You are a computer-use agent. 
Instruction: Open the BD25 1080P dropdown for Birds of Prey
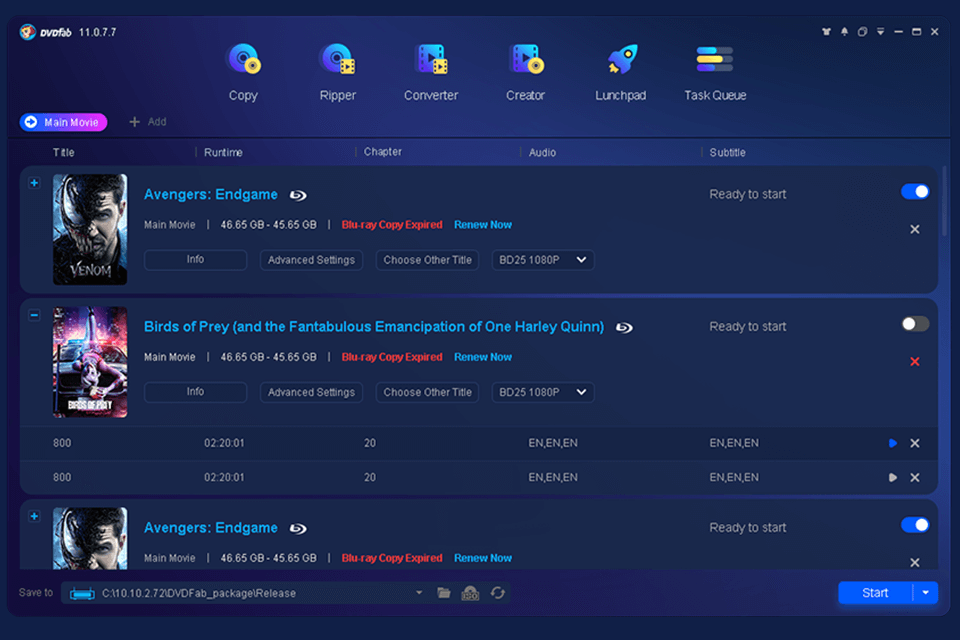(542, 392)
